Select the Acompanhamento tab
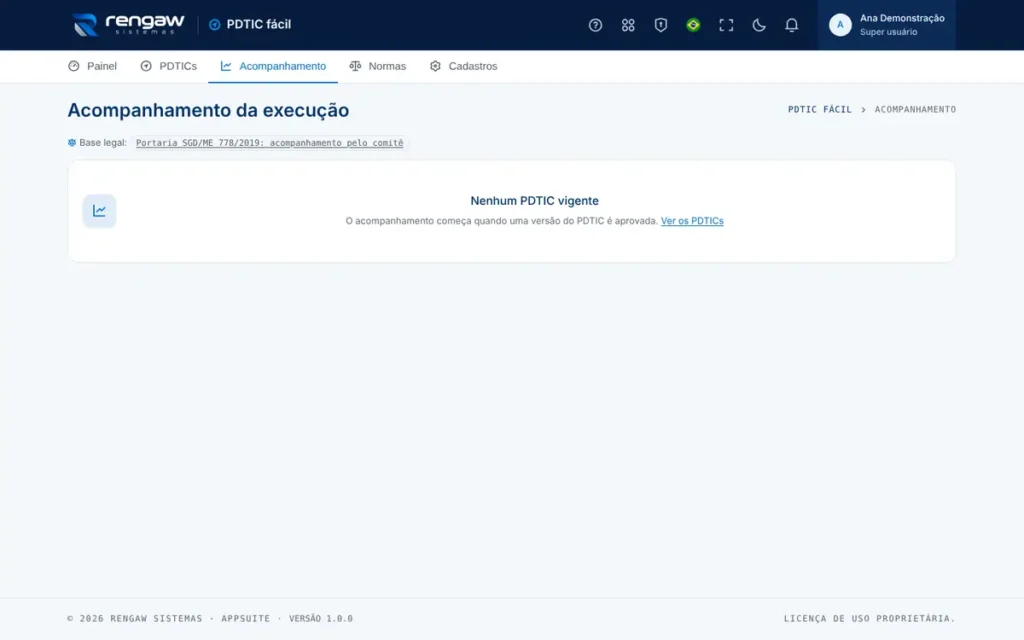 point(273,66)
